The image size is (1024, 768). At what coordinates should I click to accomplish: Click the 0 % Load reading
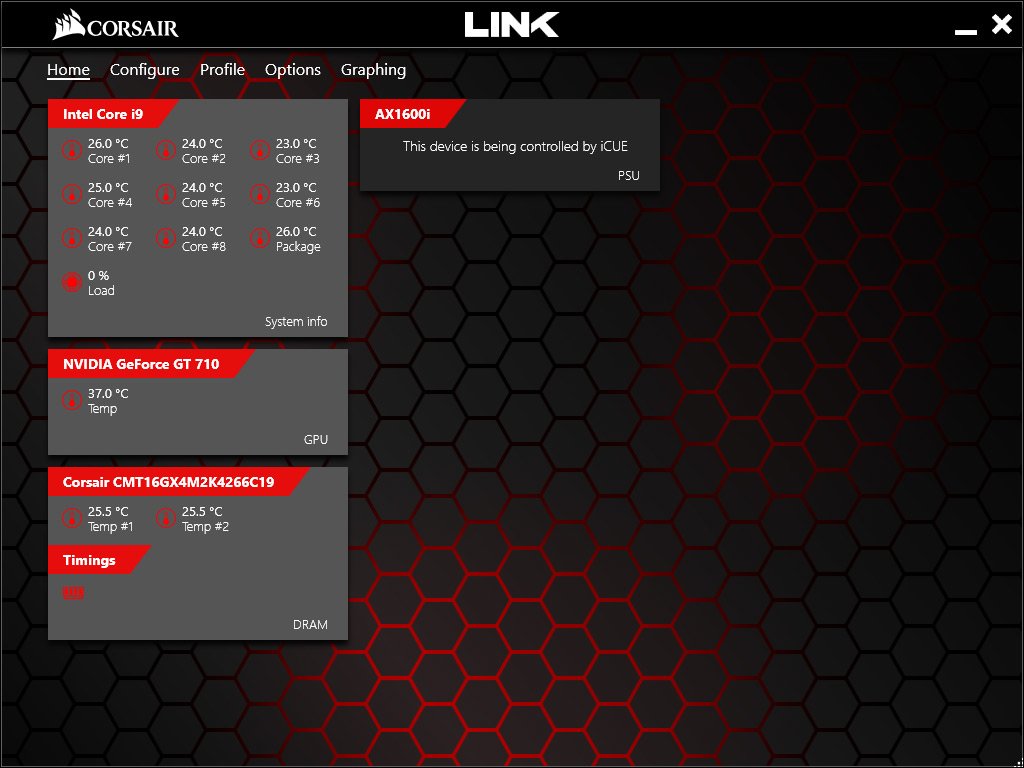click(x=99, y=276)
